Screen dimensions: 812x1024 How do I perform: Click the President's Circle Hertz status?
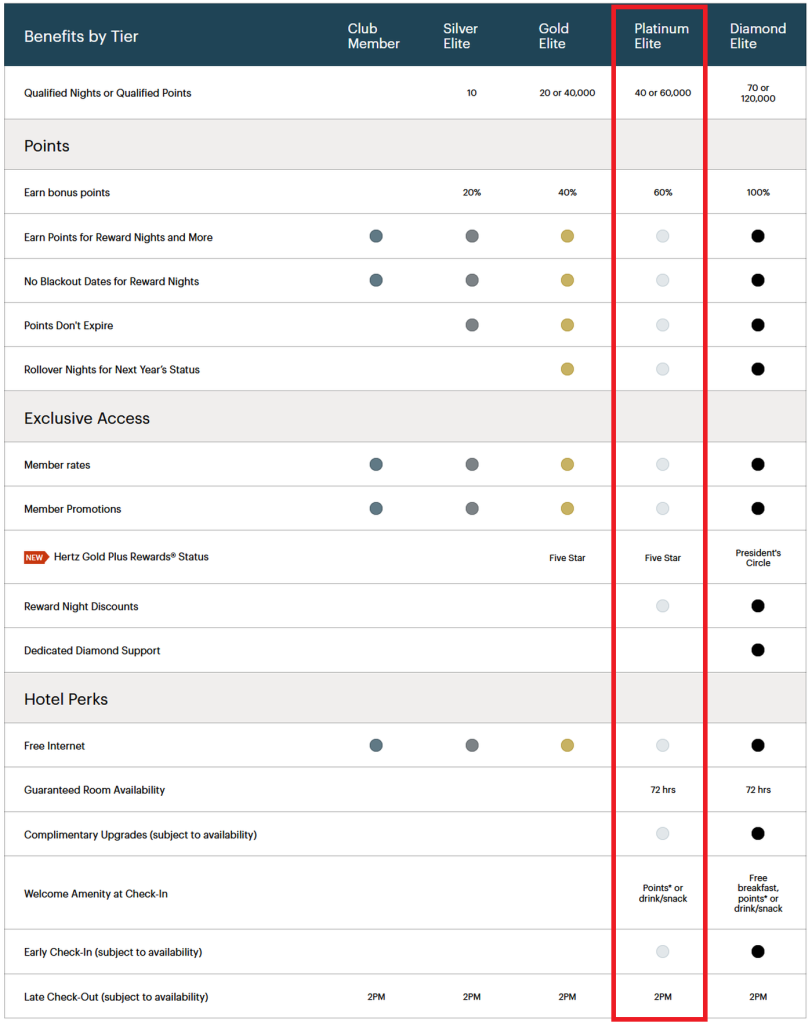click(758, 558)
